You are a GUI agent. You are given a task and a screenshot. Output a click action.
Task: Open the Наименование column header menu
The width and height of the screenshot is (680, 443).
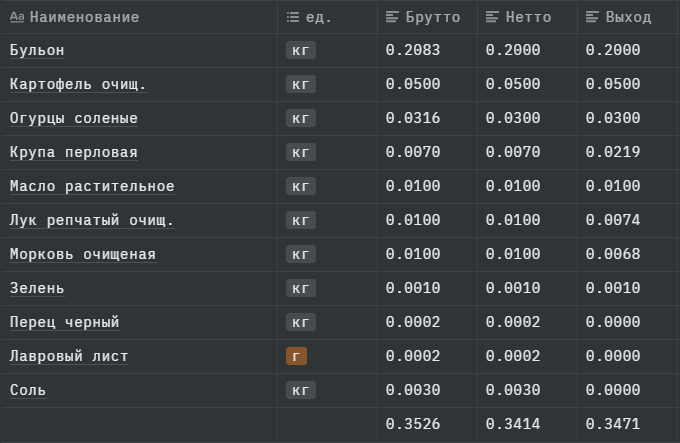84,17
